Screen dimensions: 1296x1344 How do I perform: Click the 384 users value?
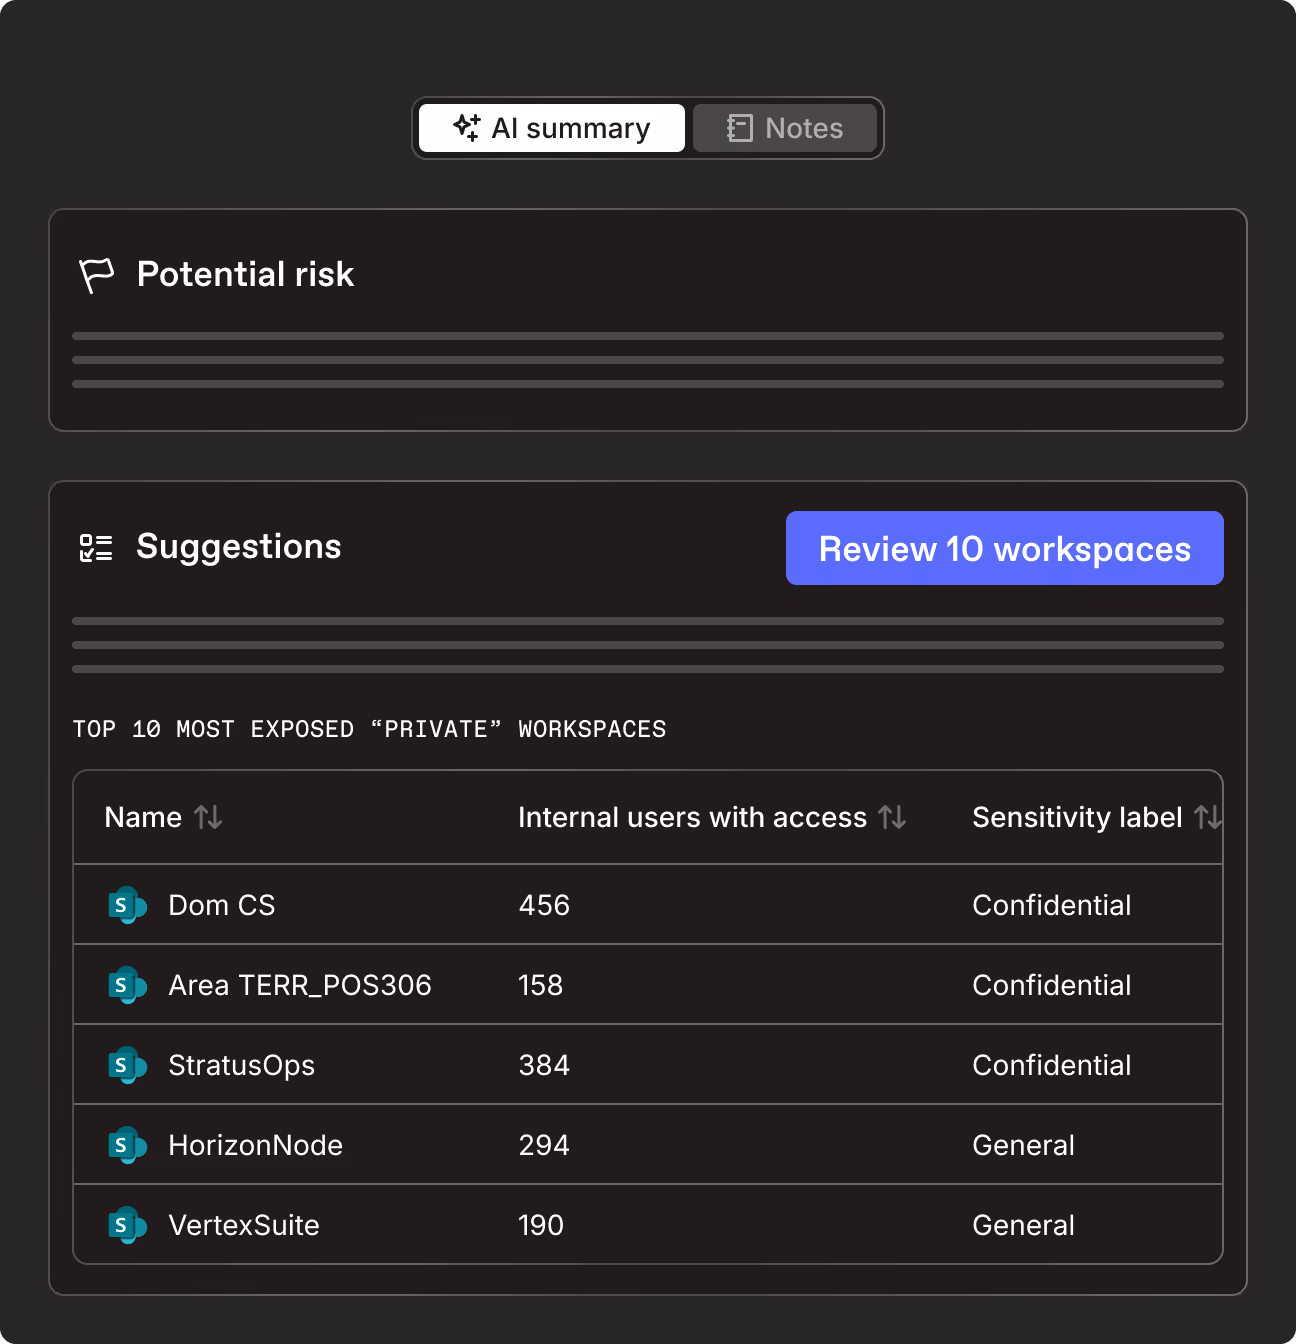pos(544,1065)
